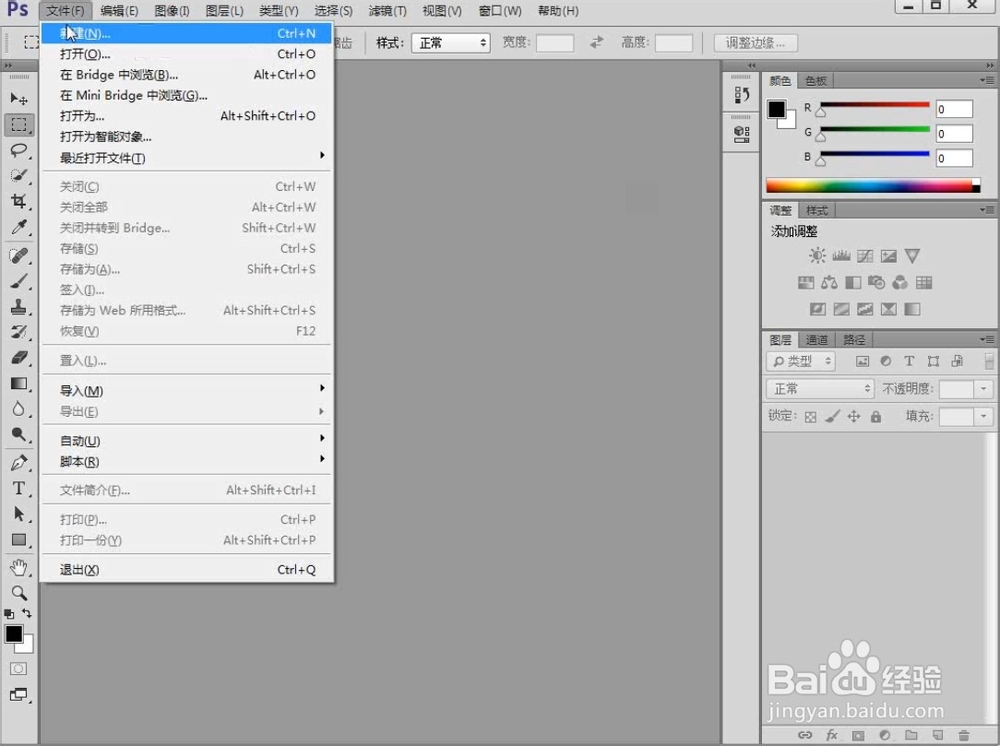Click the delete layer trash icon
The image size is (1000, 746).
pyautogui.click(x=964, y=735)
